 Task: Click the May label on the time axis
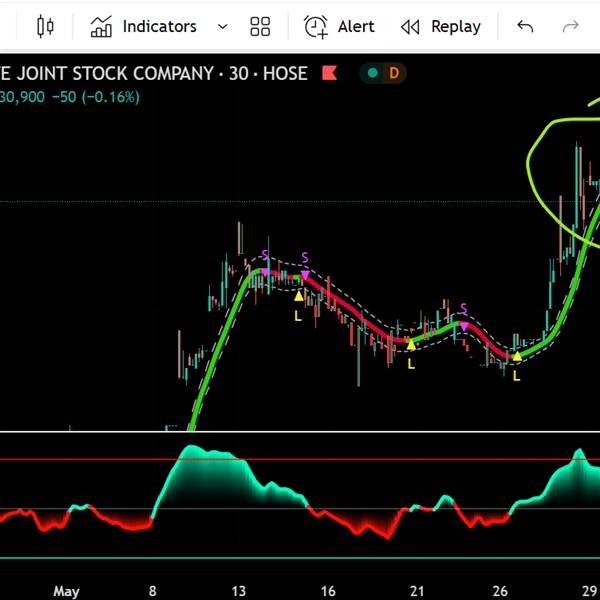(67, 592)
